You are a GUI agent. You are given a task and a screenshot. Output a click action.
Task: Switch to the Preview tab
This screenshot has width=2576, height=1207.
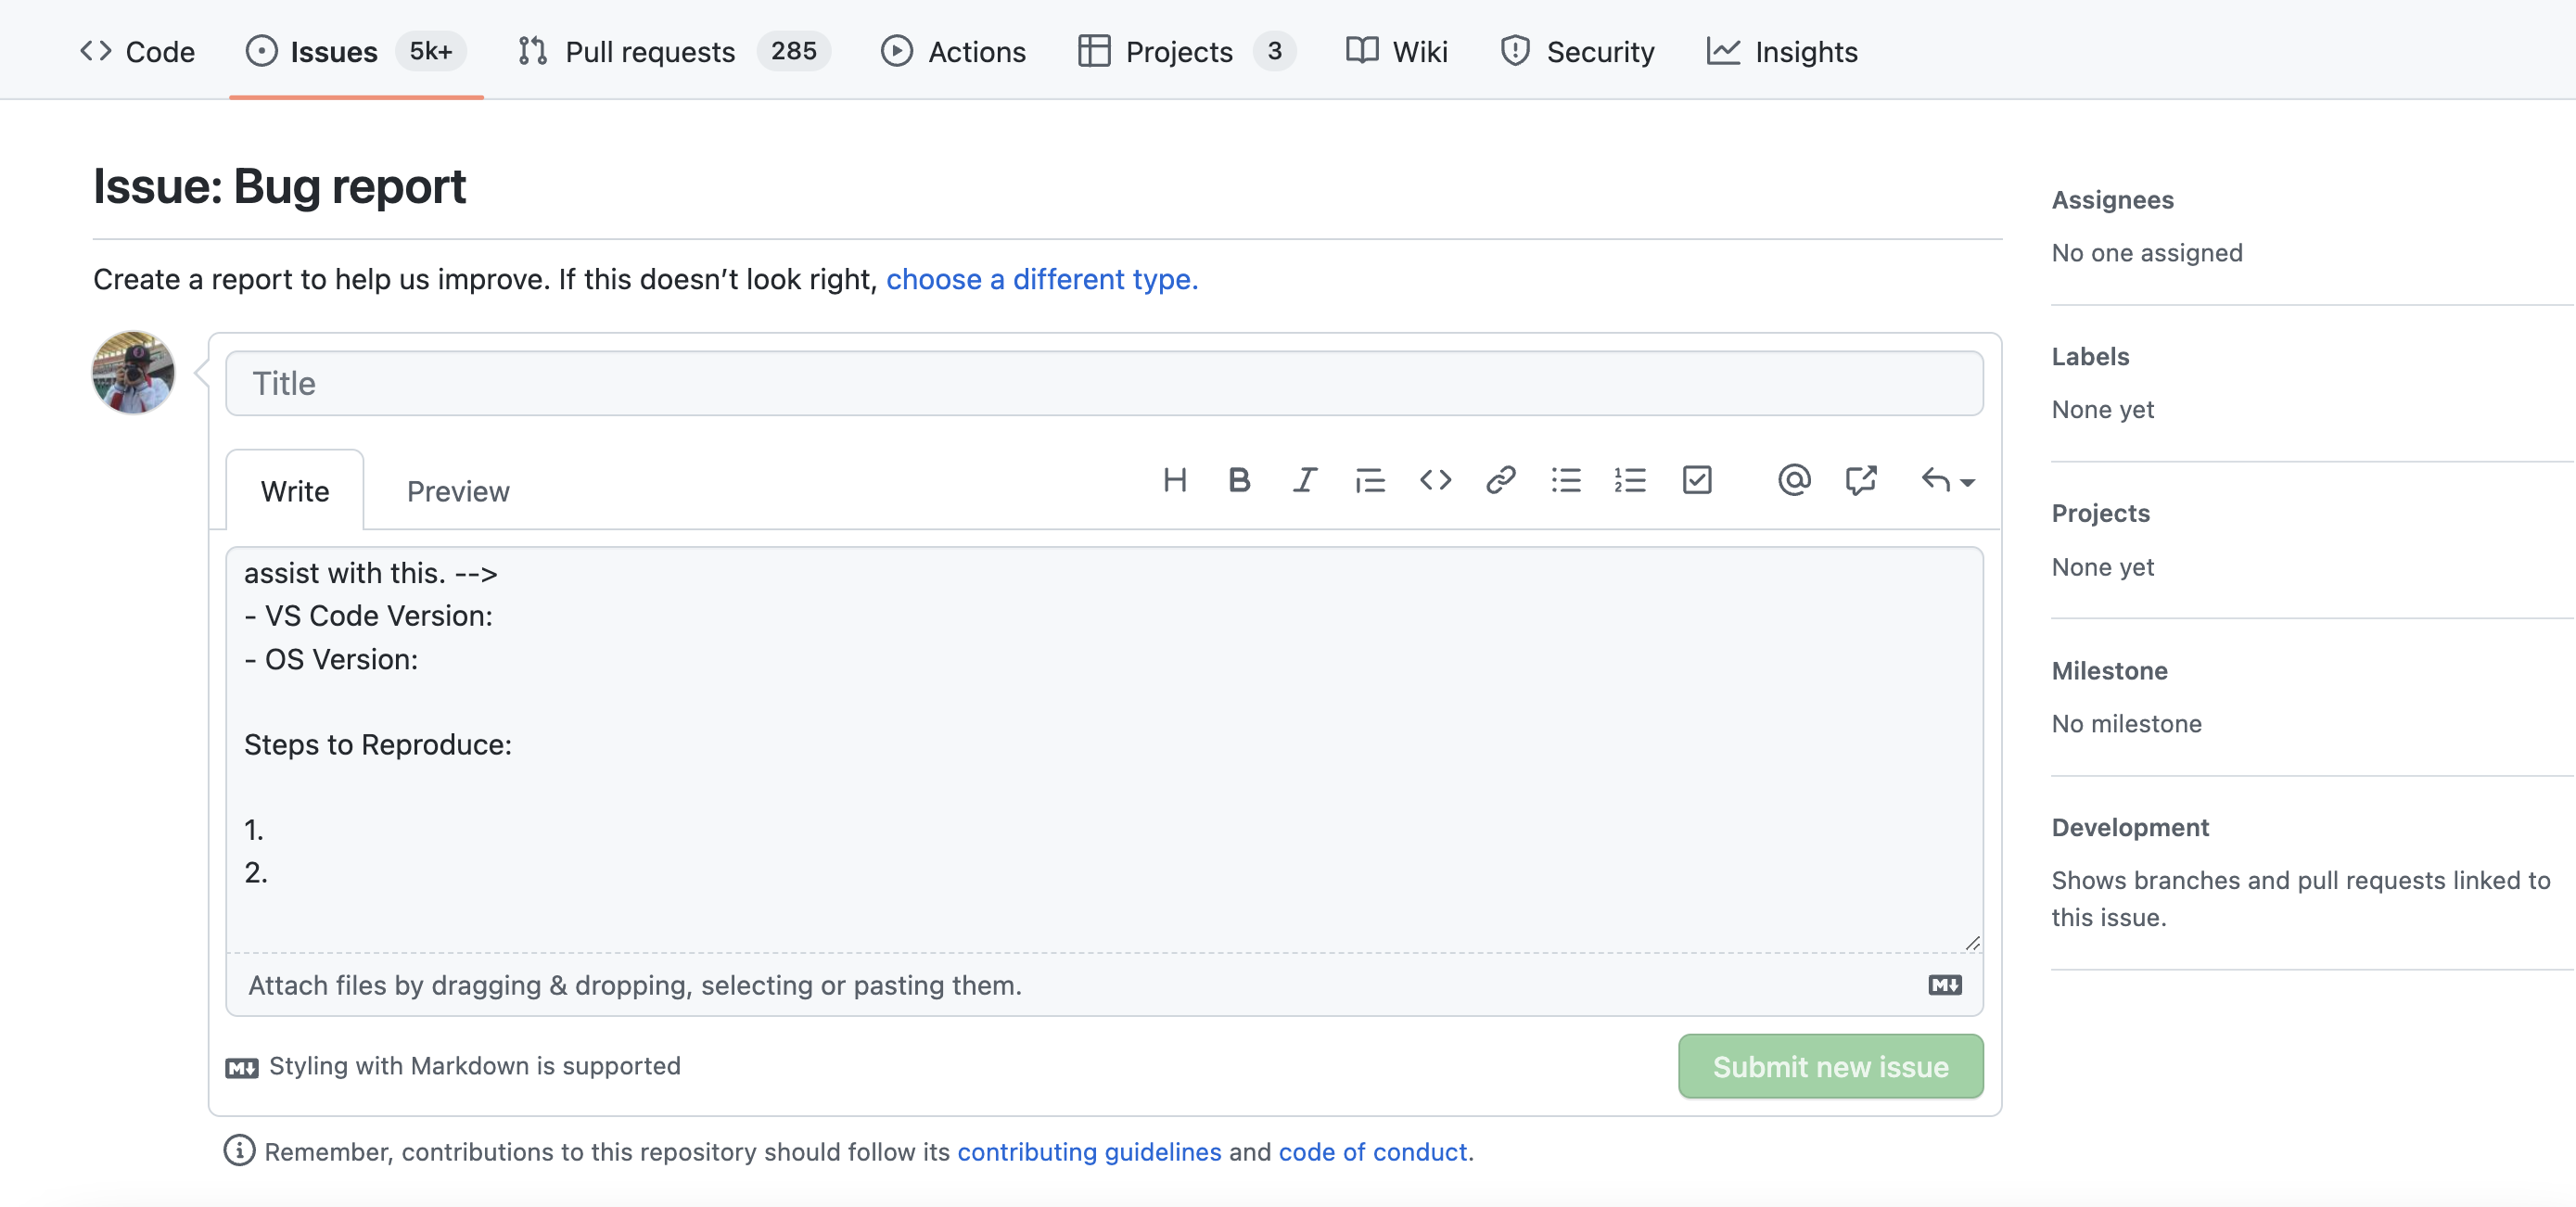tap(458, 491)
